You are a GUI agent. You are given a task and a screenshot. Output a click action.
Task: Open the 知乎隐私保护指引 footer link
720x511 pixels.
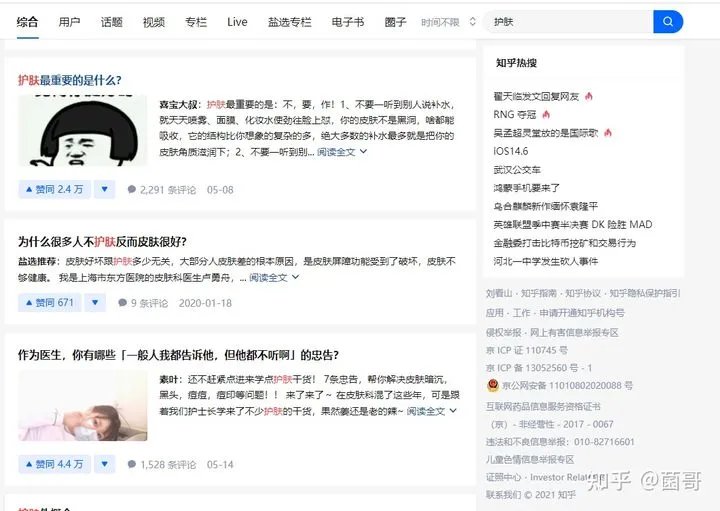coord(645,293)
